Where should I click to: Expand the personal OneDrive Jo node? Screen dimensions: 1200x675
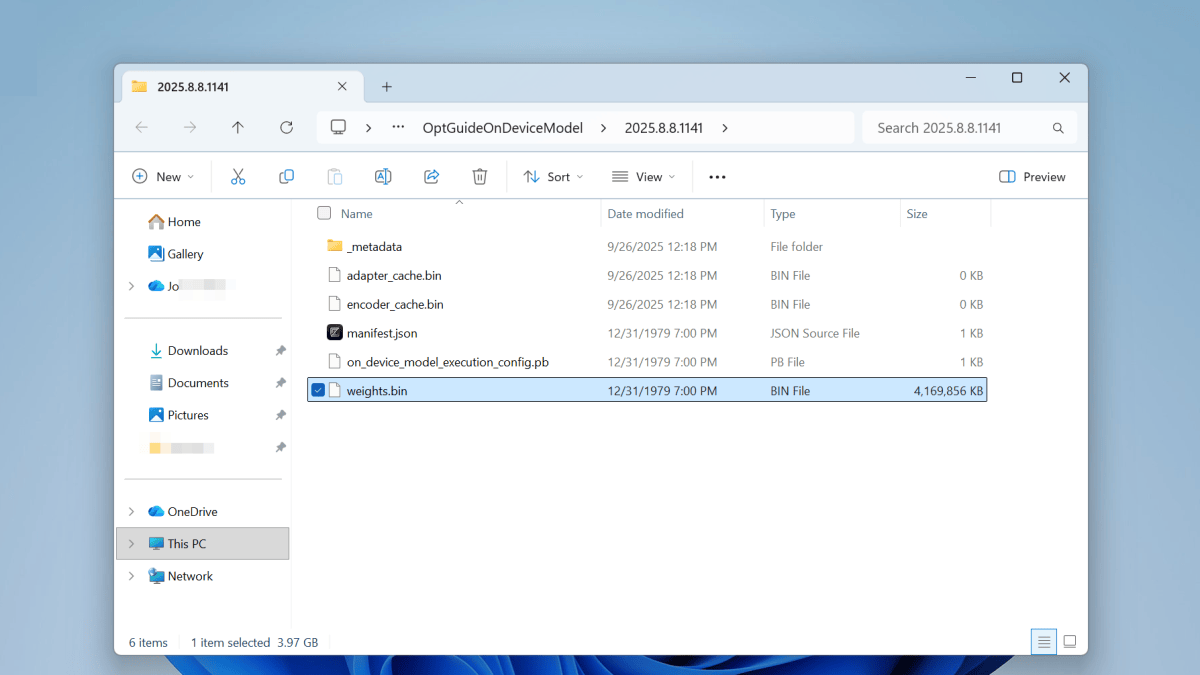point(131,286)
